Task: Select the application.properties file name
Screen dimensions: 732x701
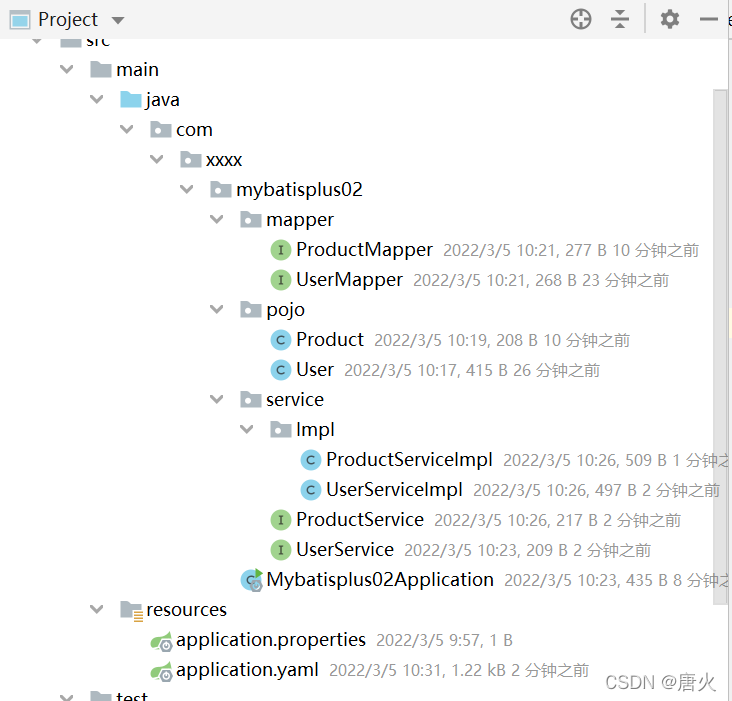Action: pos(271,640)
